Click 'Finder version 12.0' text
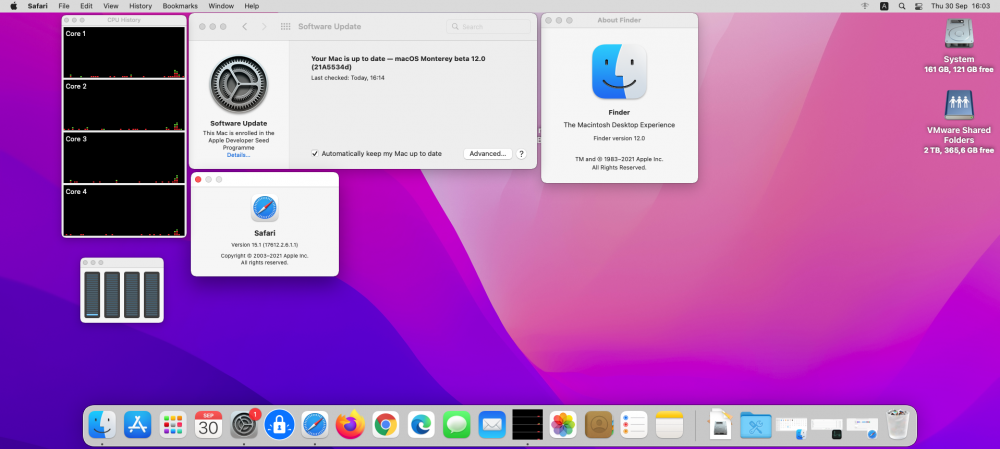Screen dimensions: 1000x449 (619, 138)
